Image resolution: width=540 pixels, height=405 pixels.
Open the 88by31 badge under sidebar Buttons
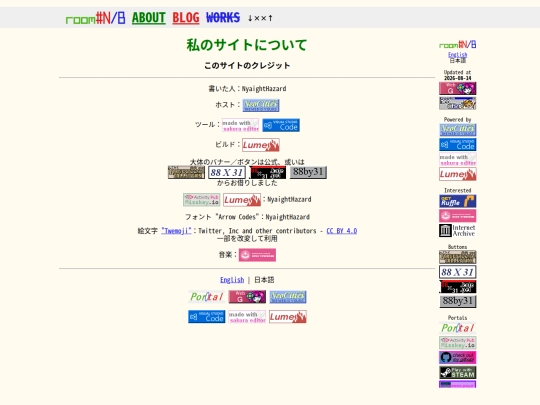458,302
